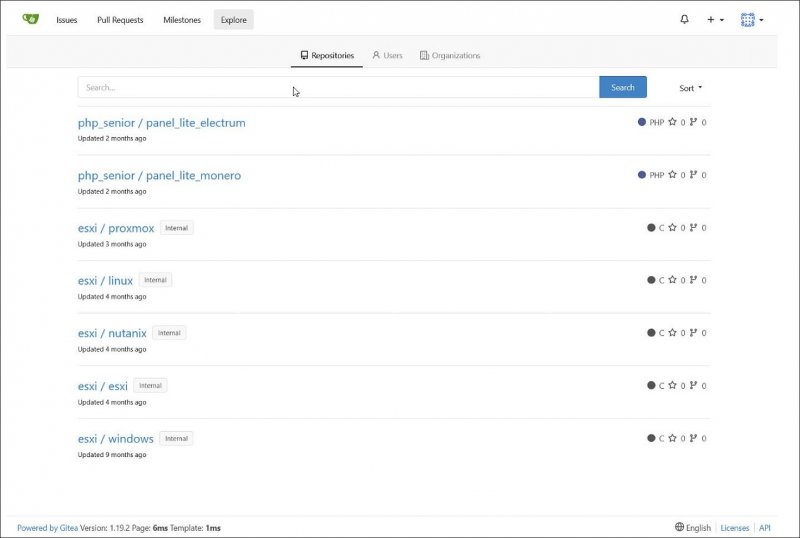Open the plus create-new dropdown
800x538 pixels.
715,19
